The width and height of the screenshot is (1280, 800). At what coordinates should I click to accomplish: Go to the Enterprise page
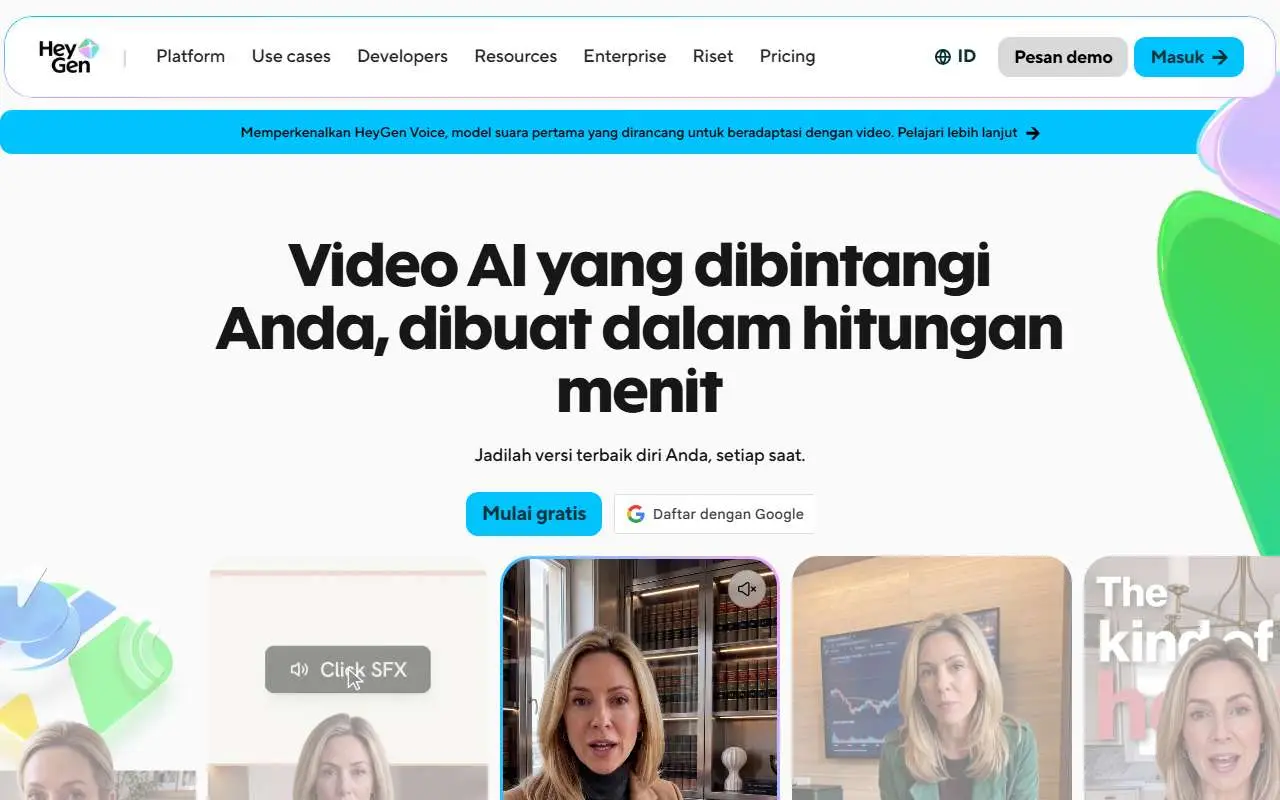point(625,56)
